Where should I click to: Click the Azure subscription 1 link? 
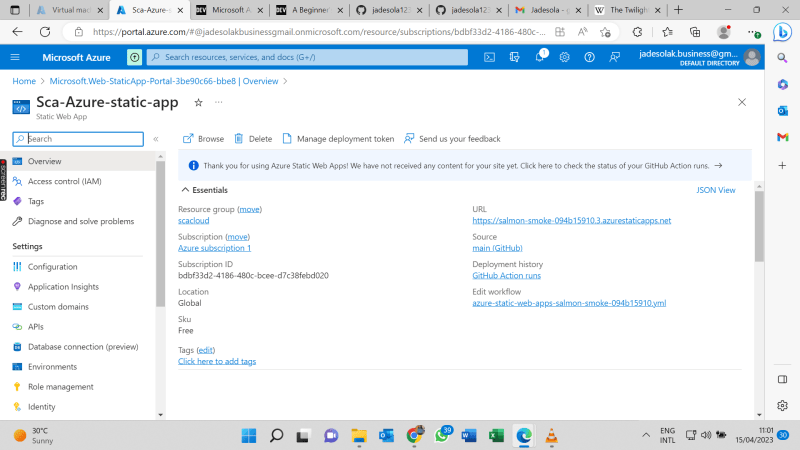pos(214,248)
